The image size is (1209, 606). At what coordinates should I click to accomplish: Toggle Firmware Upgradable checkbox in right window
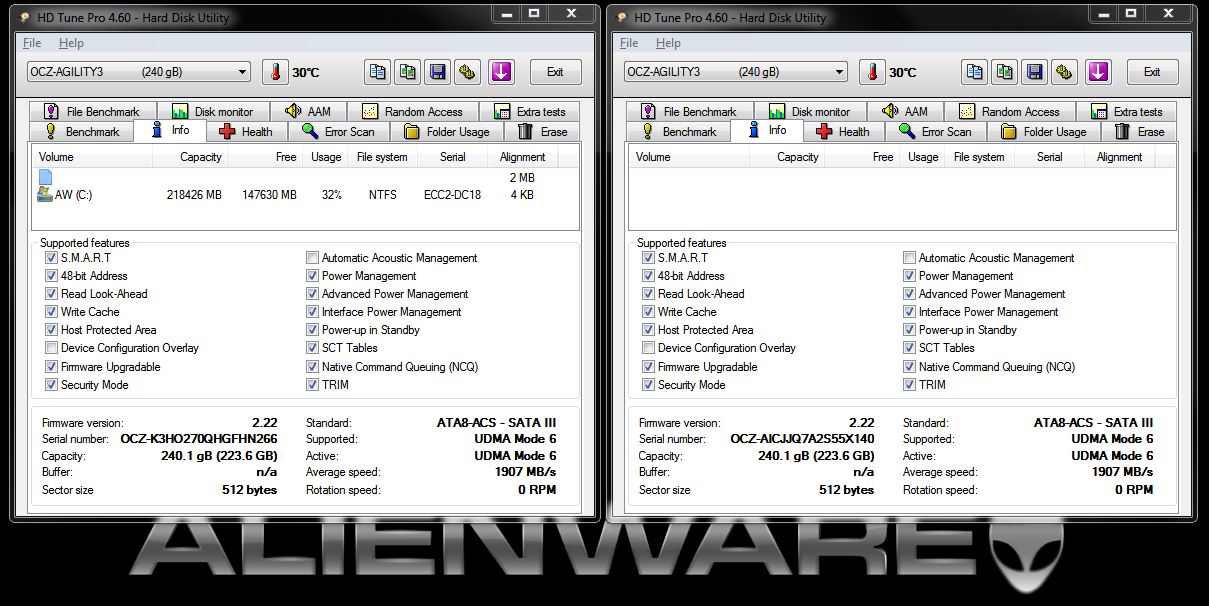pos(648,367)
